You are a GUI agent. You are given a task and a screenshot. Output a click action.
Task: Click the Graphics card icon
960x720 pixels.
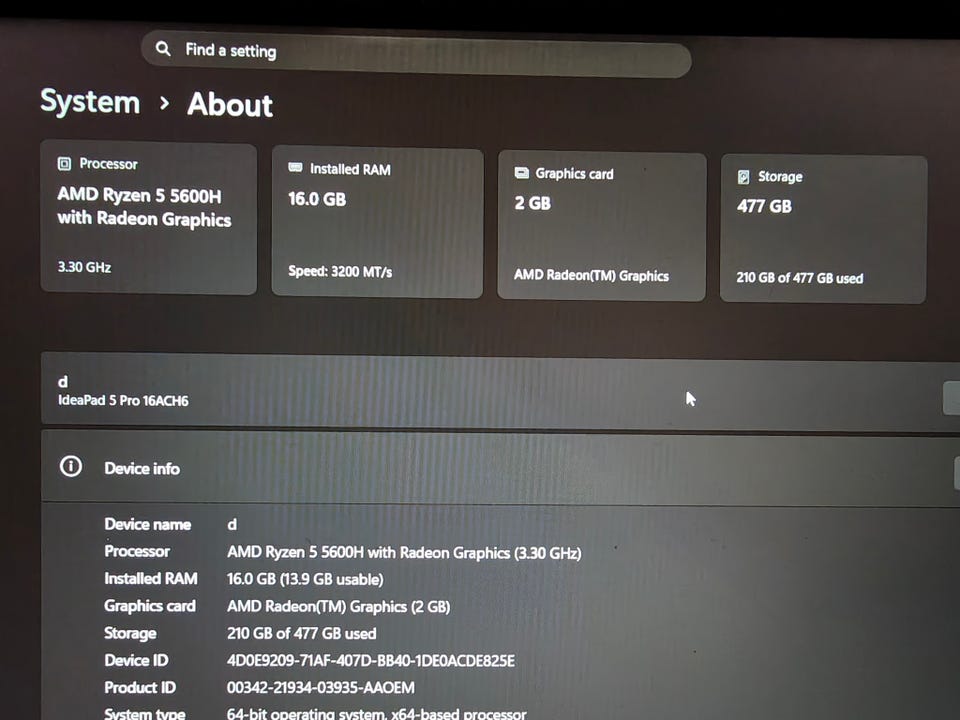click(522, 173)
